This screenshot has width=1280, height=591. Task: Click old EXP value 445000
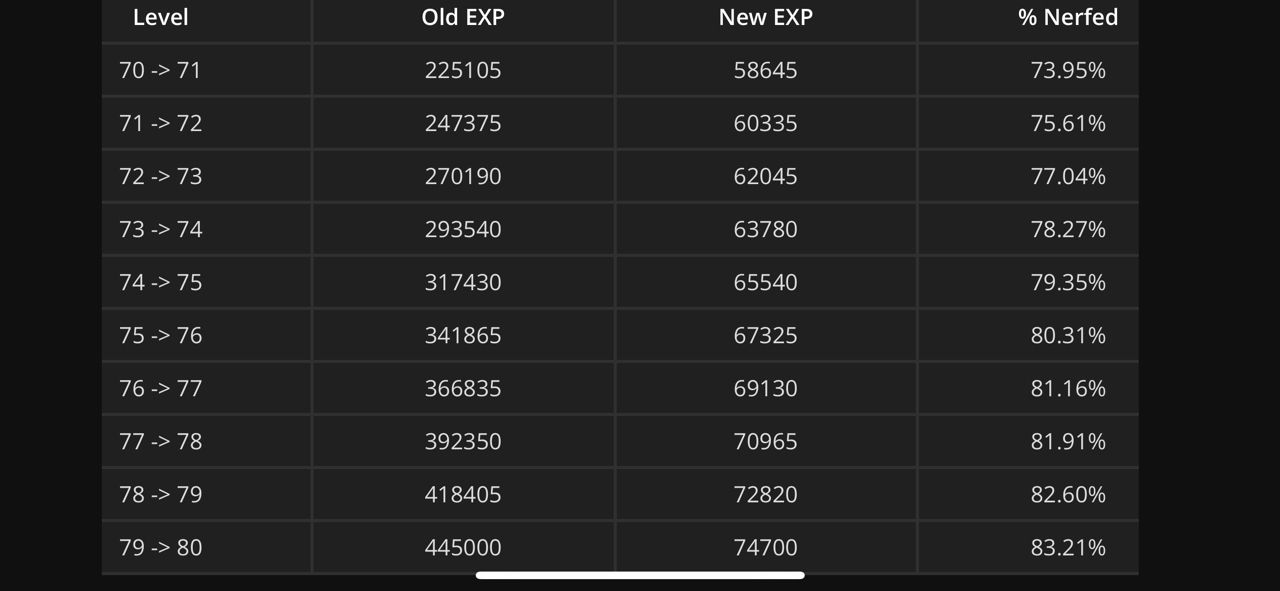click(x=463, y=547)
